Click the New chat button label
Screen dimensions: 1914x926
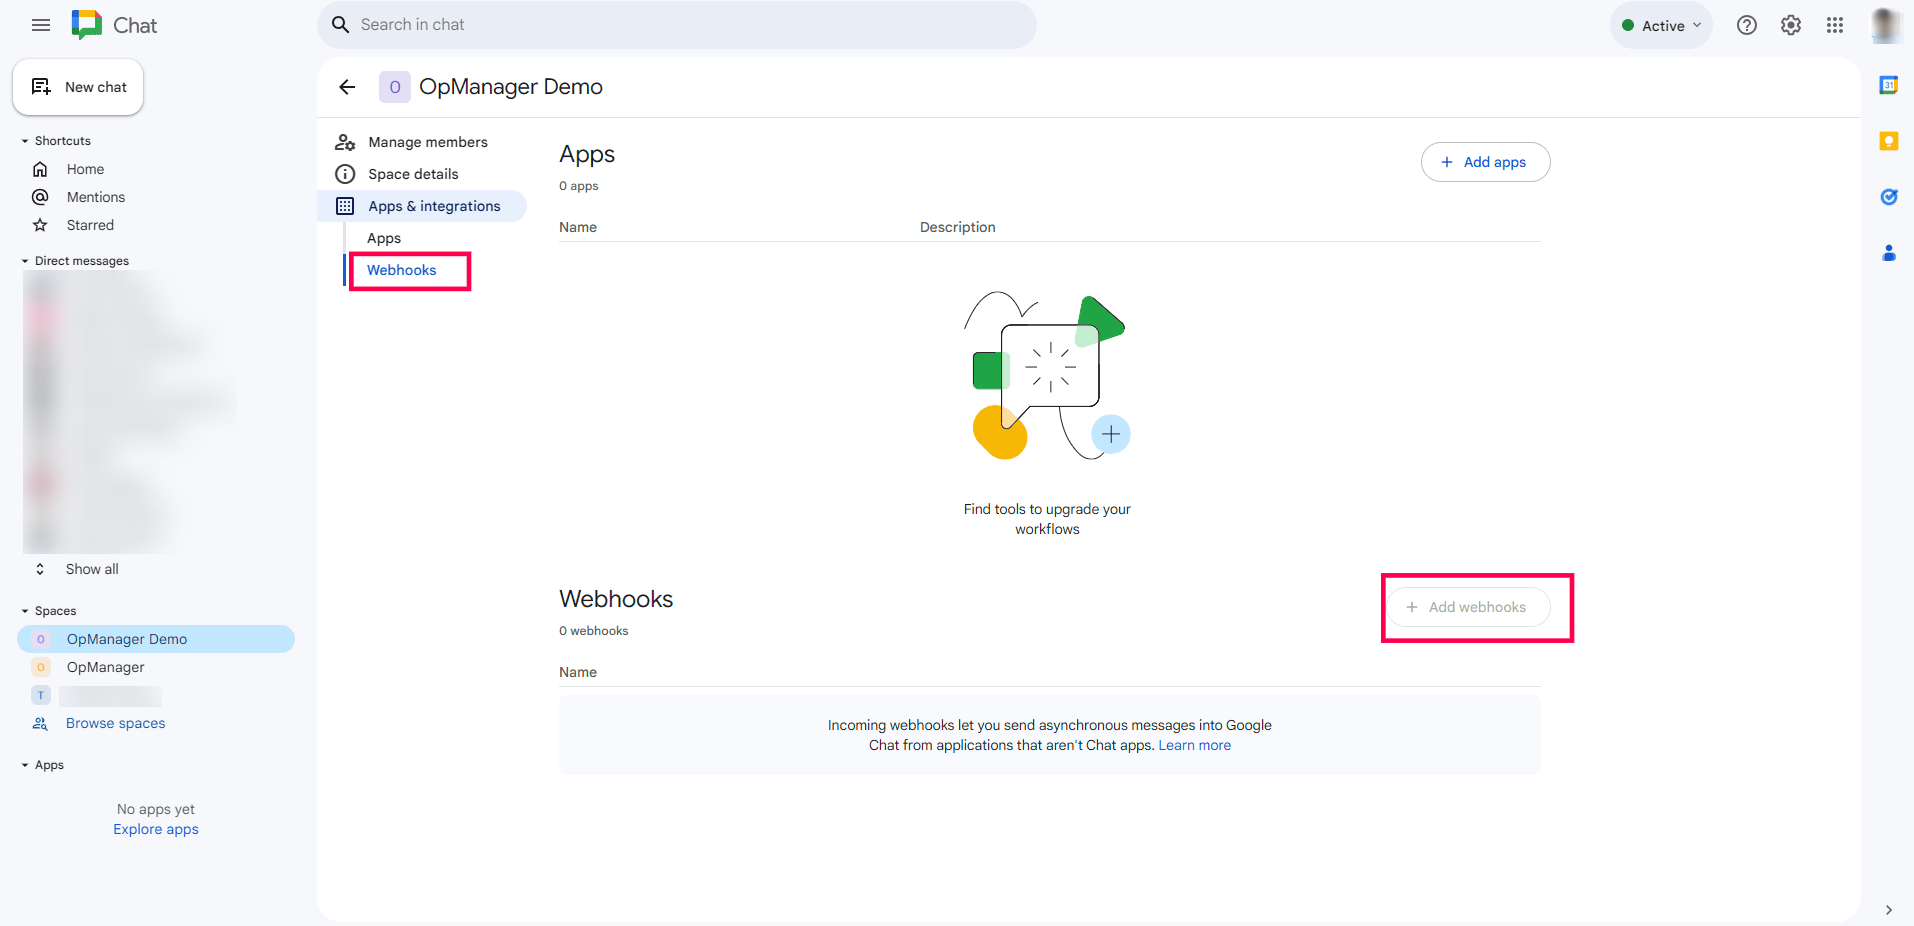click(96, 87)
